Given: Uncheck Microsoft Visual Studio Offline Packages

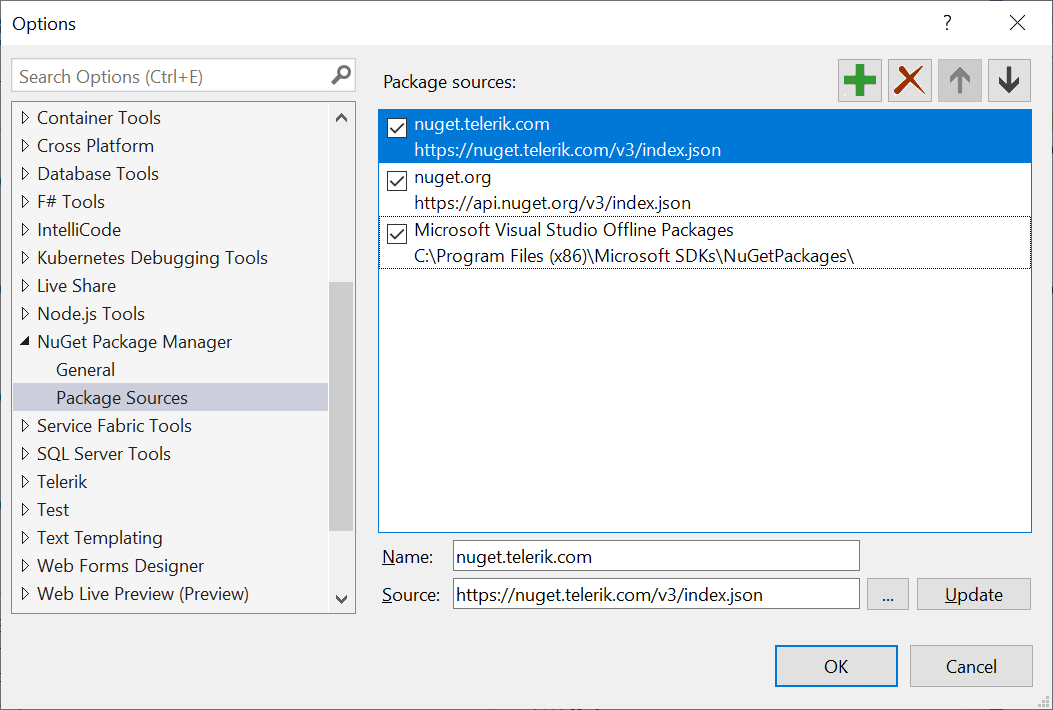Looking at the screenshot, I should point(396,234).
